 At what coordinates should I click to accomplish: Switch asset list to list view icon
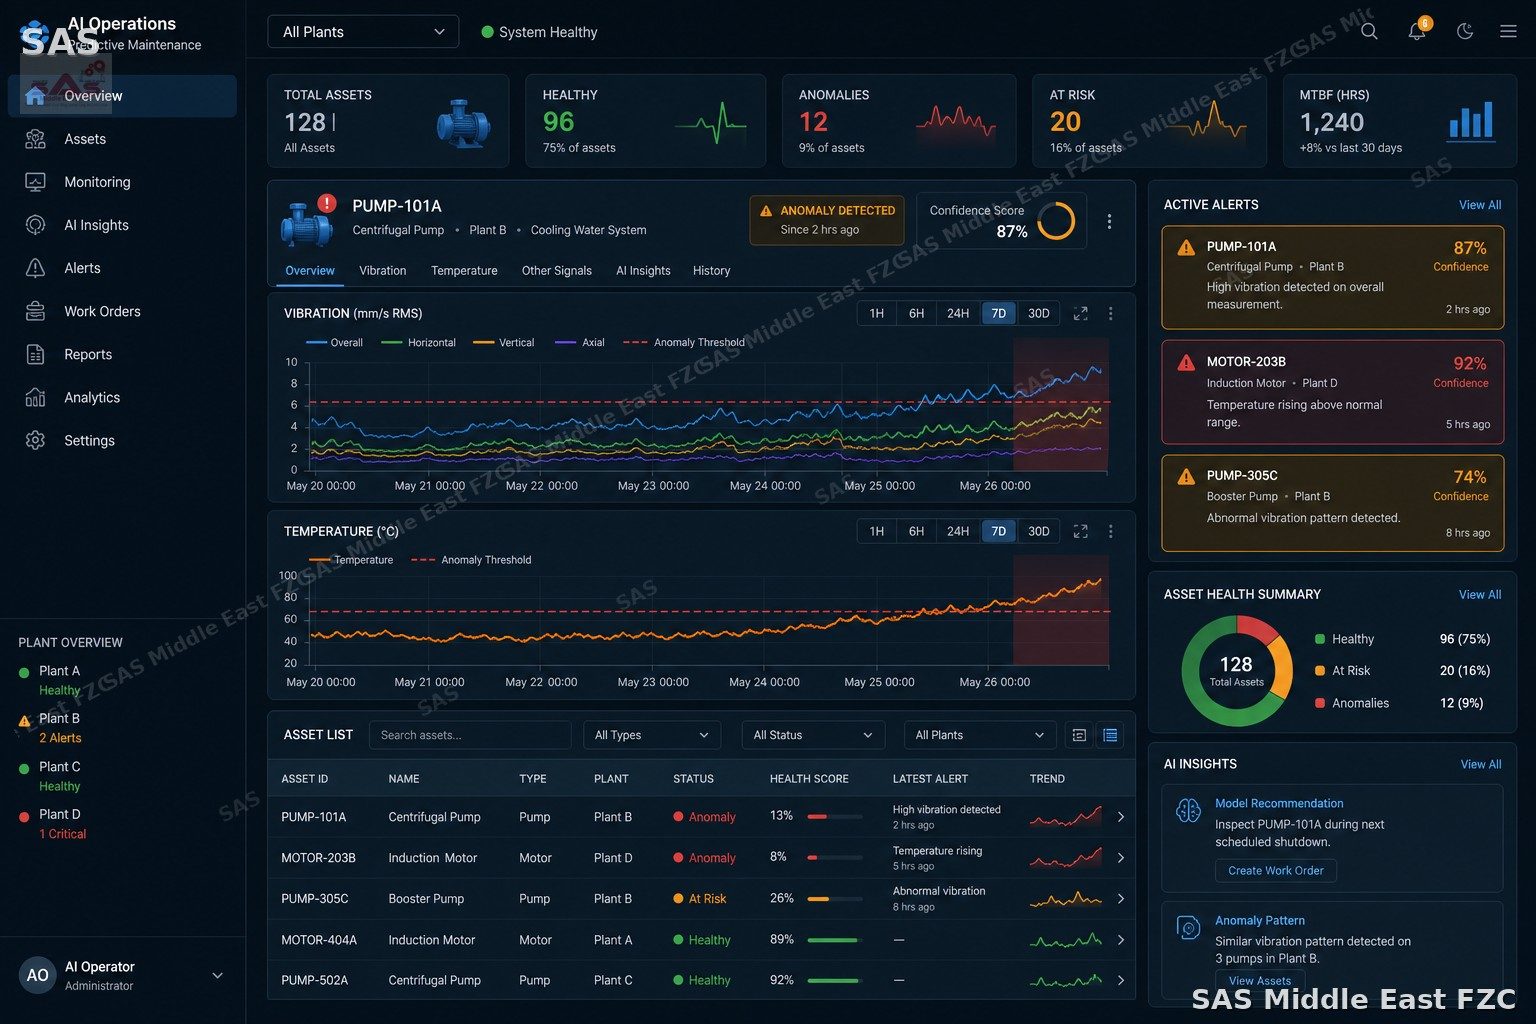point(1110,735)
